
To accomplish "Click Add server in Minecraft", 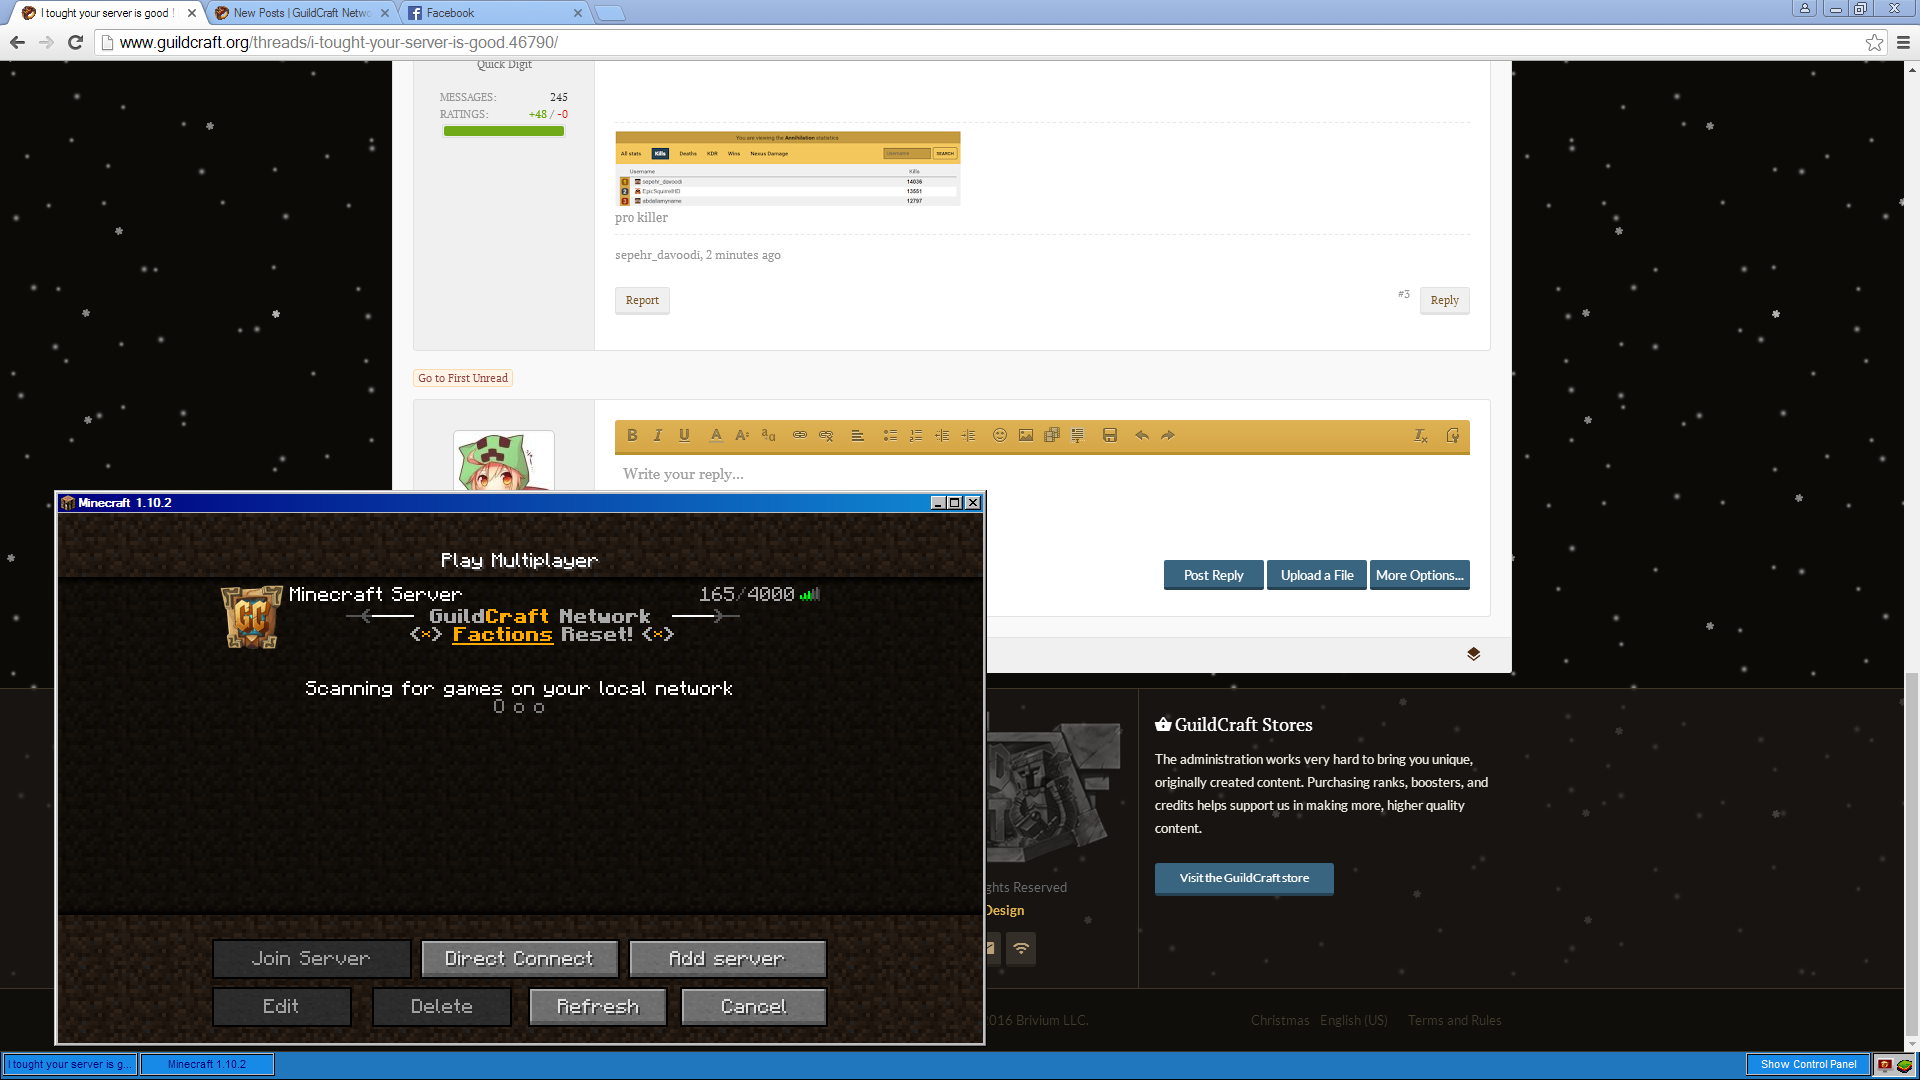I will (727, 959).
